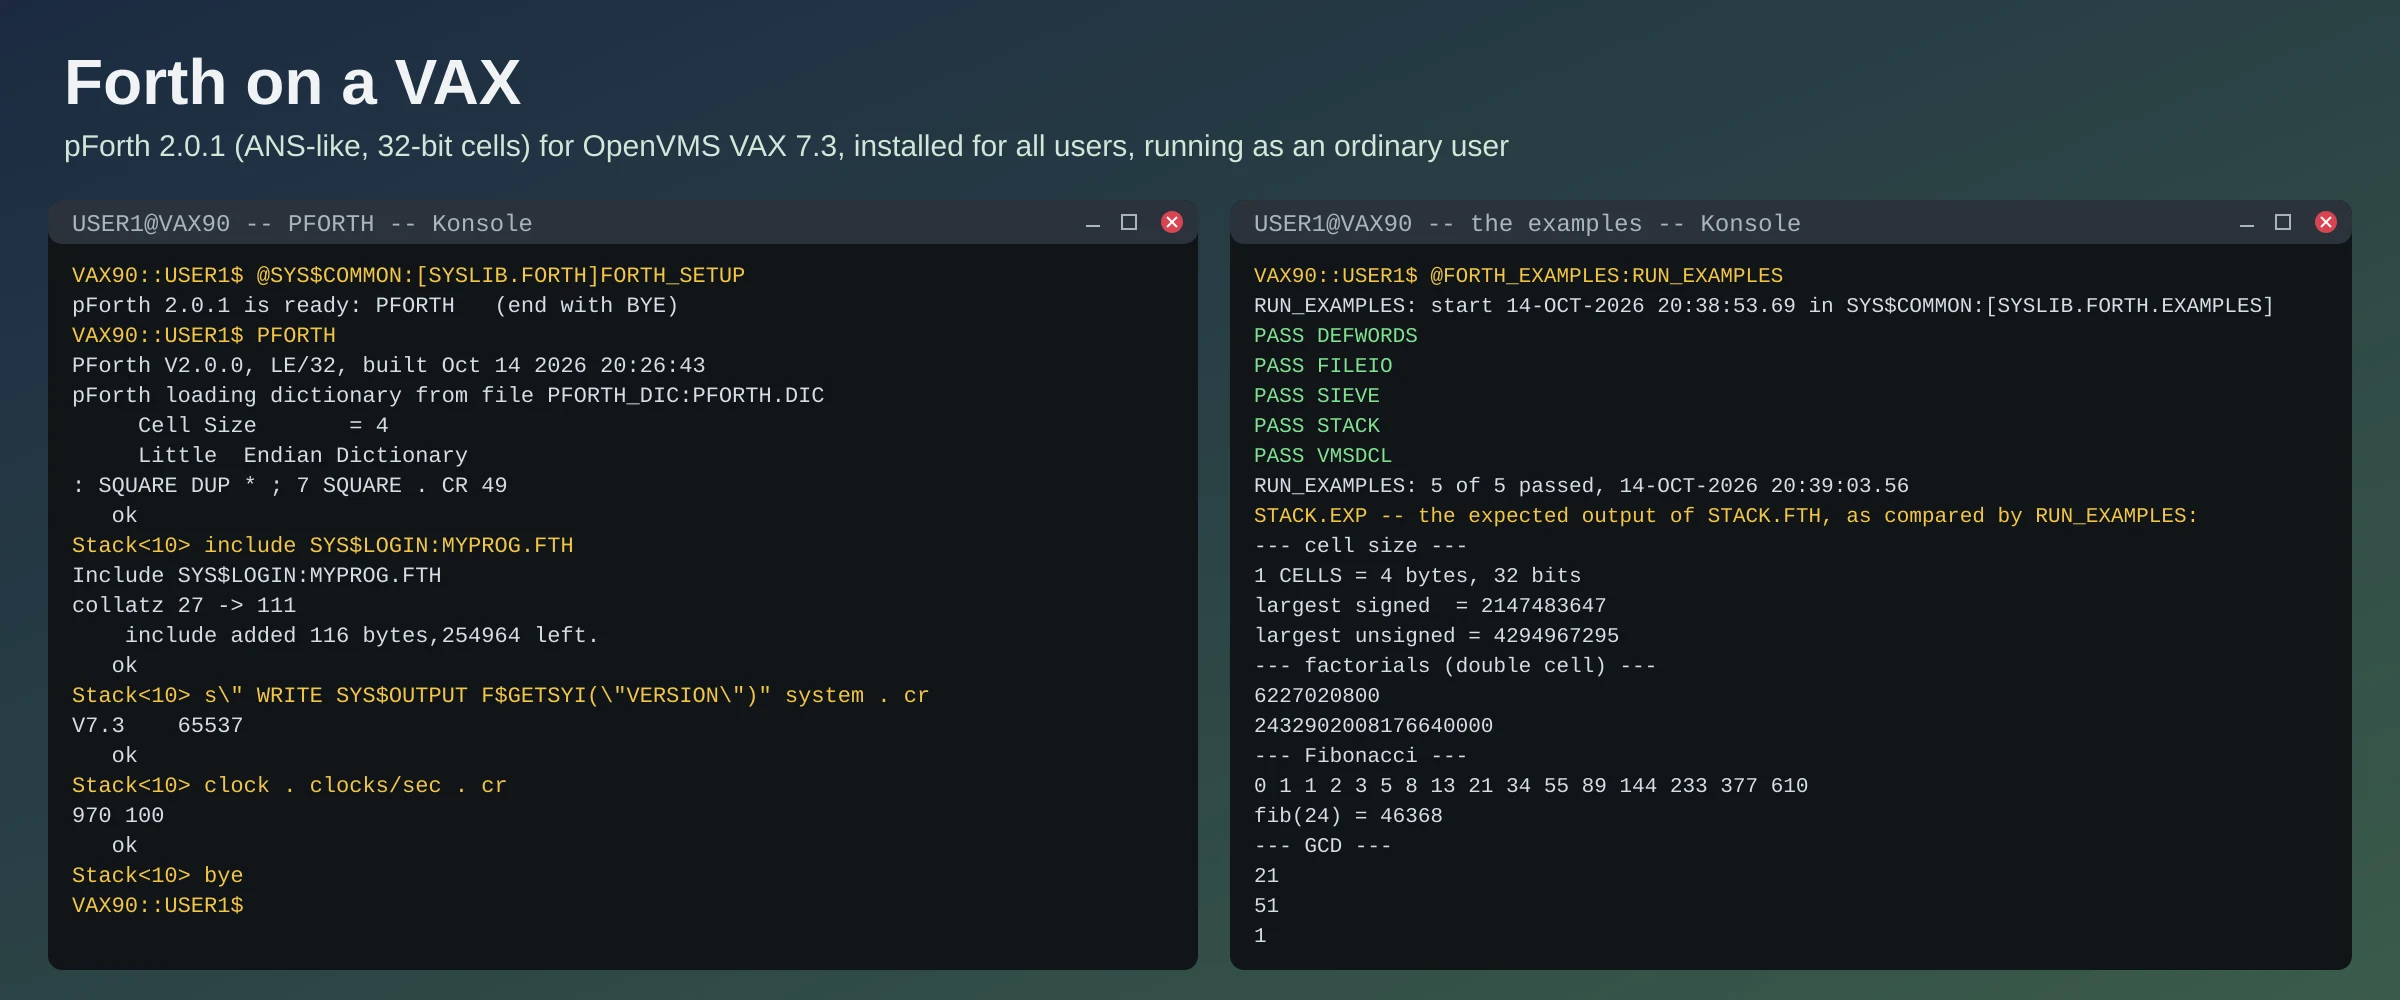The width and height of the screenshot is (2400, 1000).
Task: Click the 'PASS VMSDCL' result
Action: click(x=1323, y=455)
